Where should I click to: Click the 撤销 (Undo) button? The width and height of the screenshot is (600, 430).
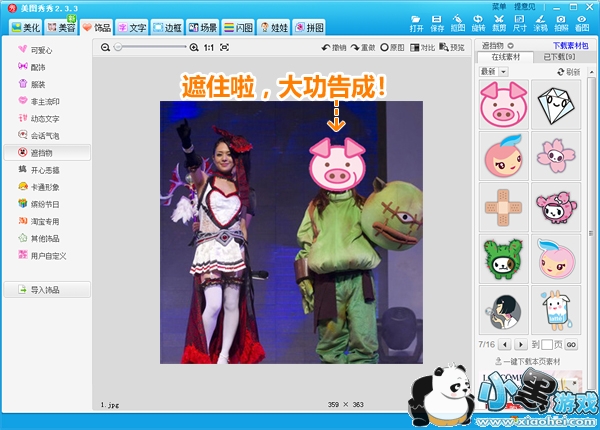click(333, 47)
